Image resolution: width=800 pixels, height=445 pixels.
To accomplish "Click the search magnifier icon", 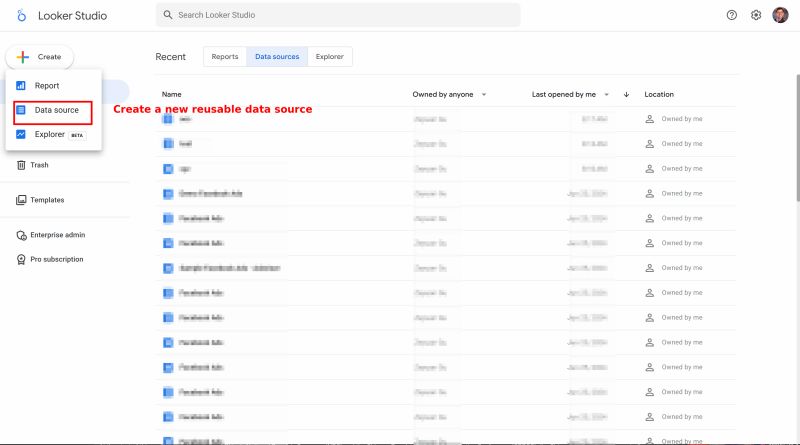I will coord(167,15).
